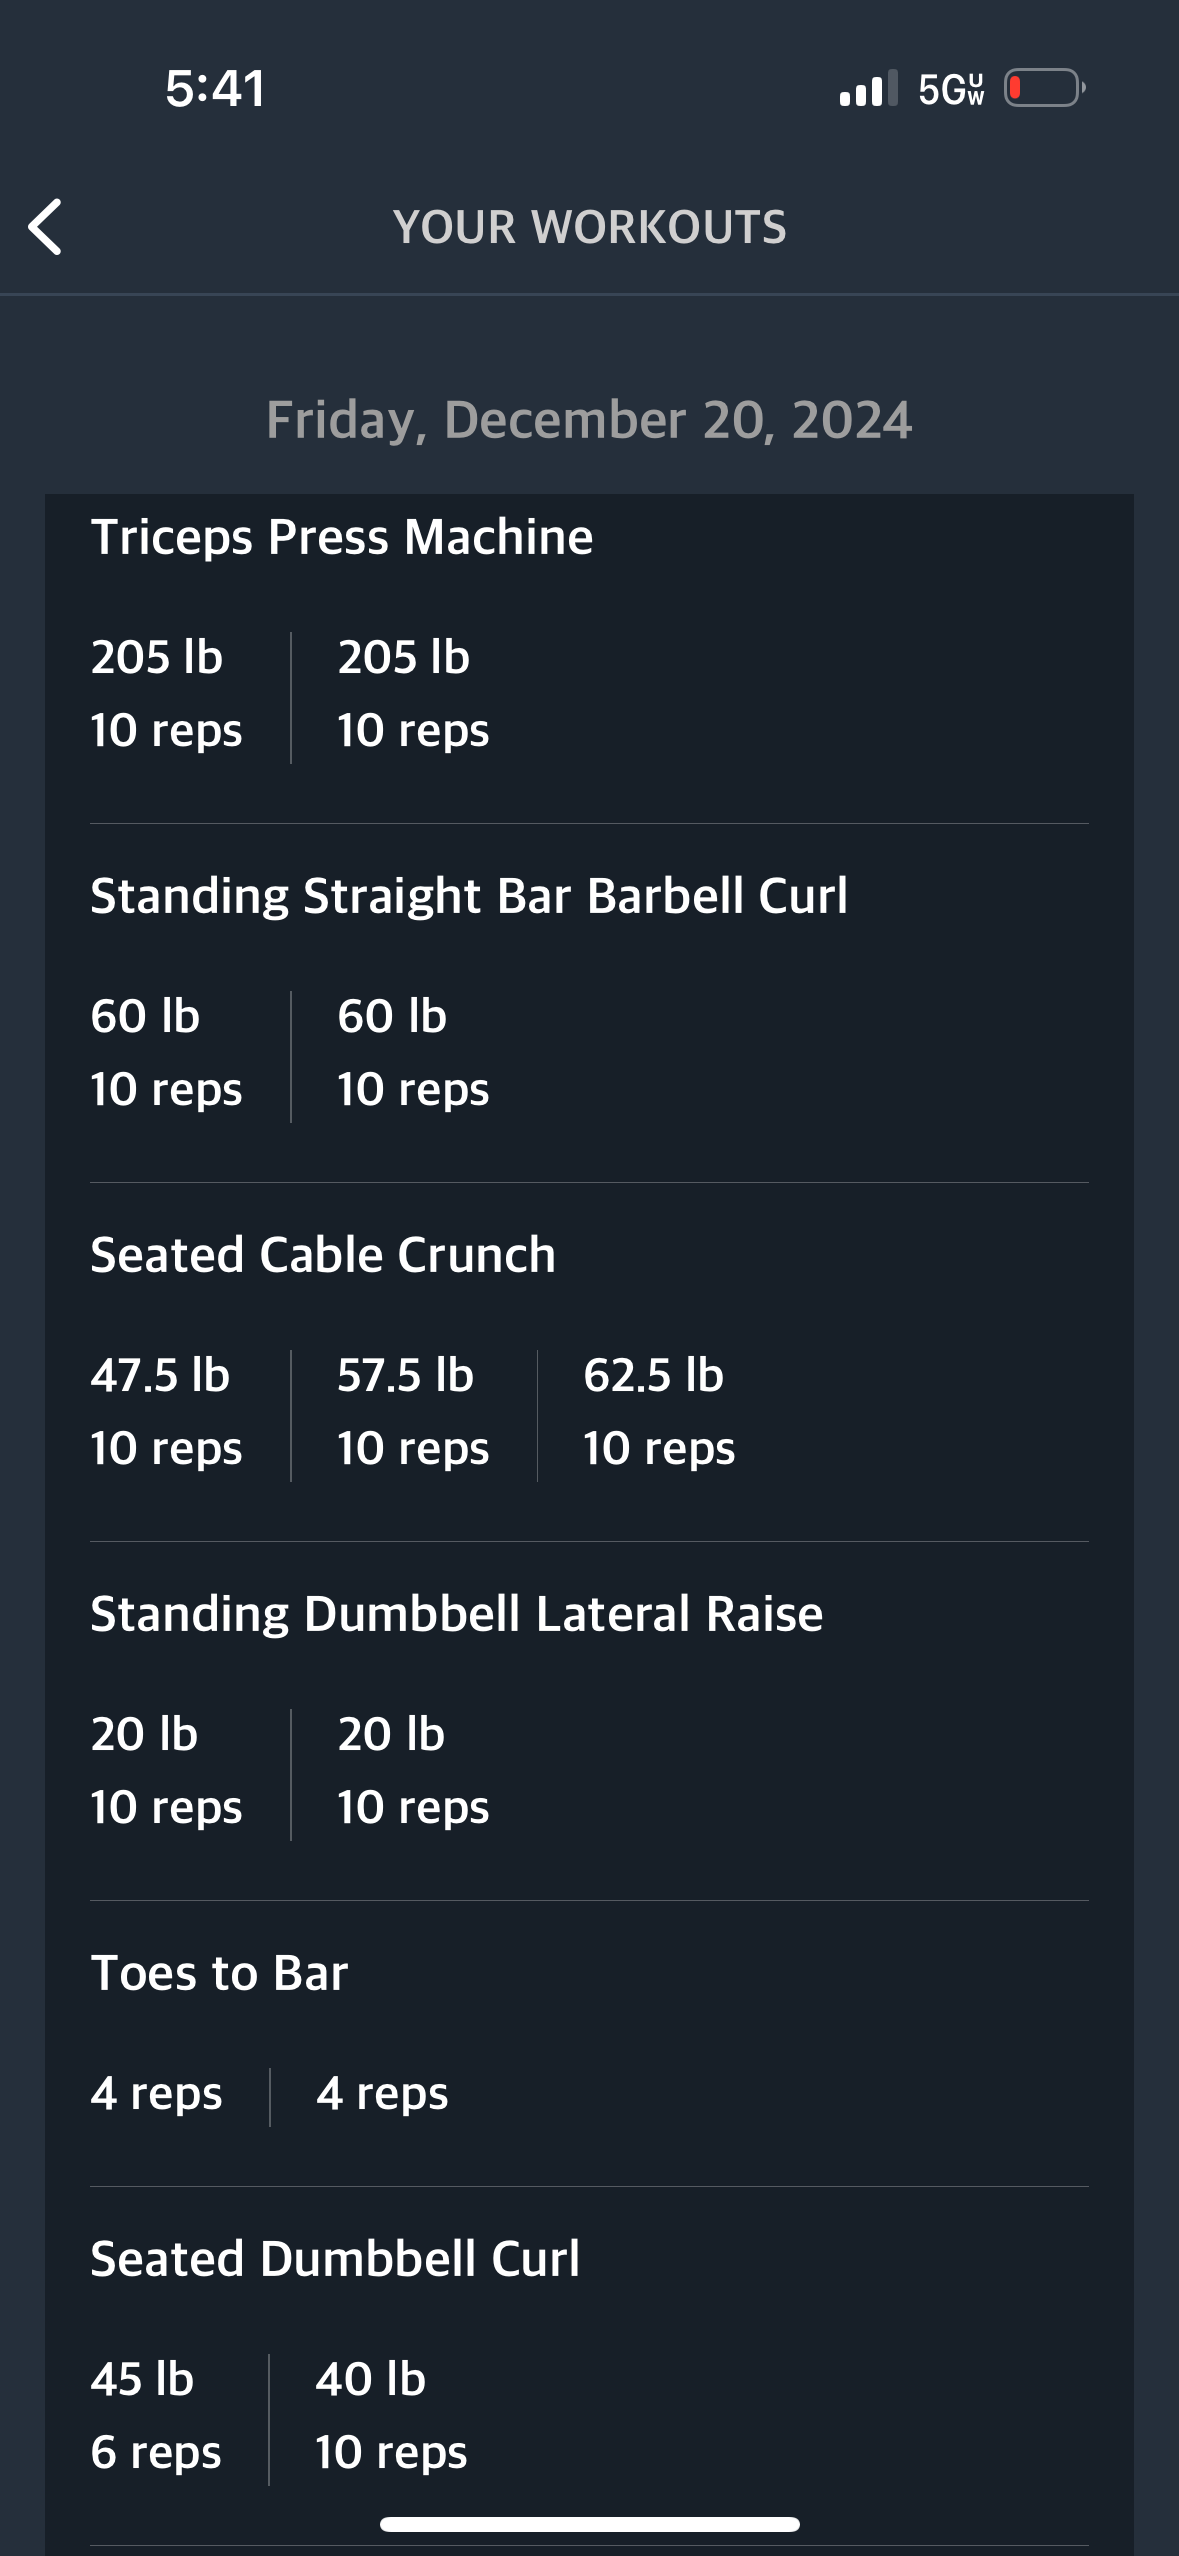Tap the 5:41 clock in status bar

(x=215, y=88)
